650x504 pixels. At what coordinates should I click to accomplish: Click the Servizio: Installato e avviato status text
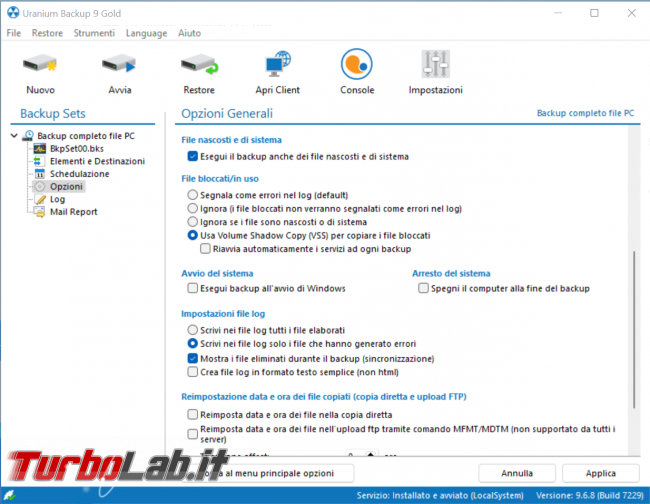[x=440, y=495]
